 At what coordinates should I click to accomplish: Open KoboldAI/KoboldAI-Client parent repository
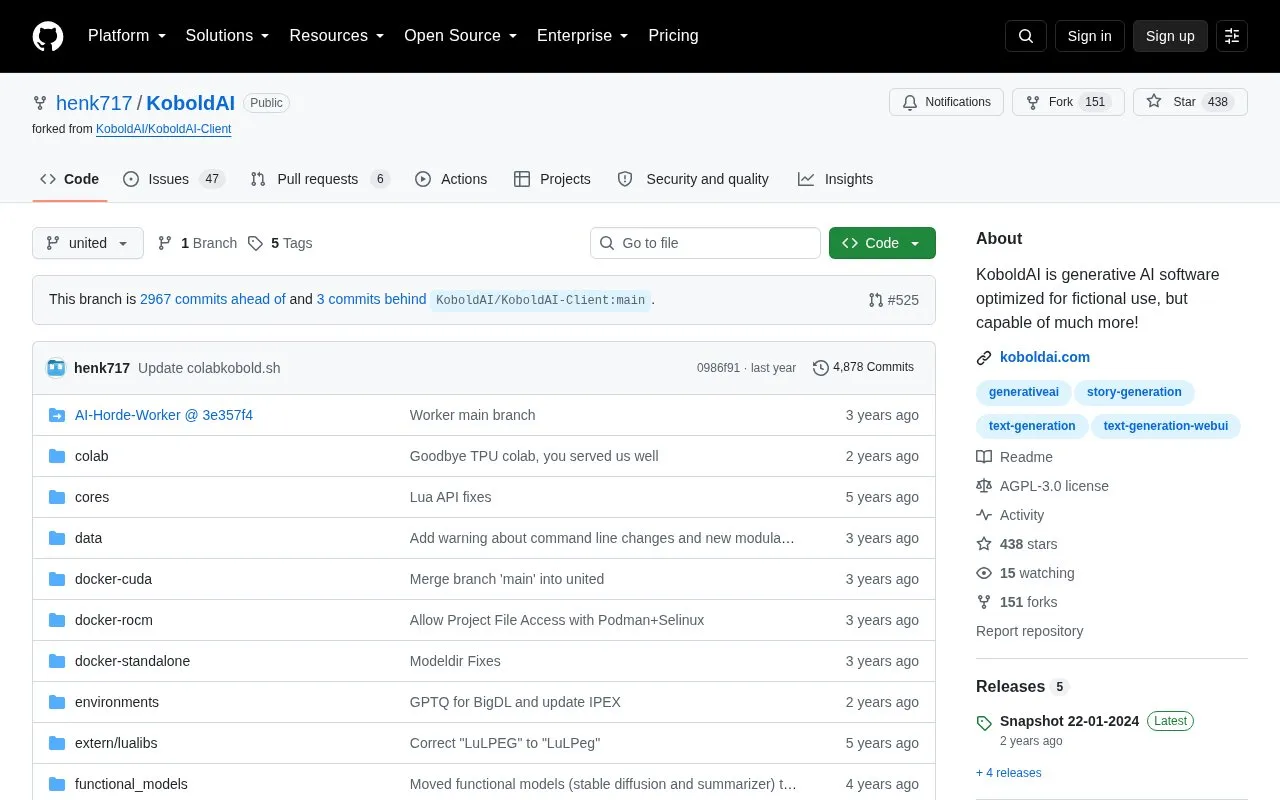coord(164,129)
